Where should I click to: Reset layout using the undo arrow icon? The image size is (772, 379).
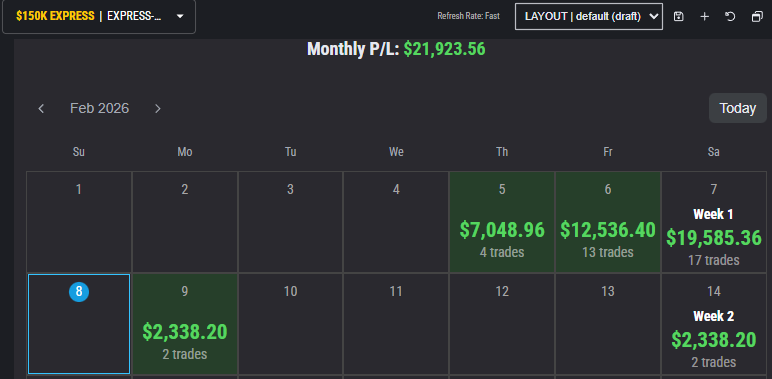tap(730, 17)
